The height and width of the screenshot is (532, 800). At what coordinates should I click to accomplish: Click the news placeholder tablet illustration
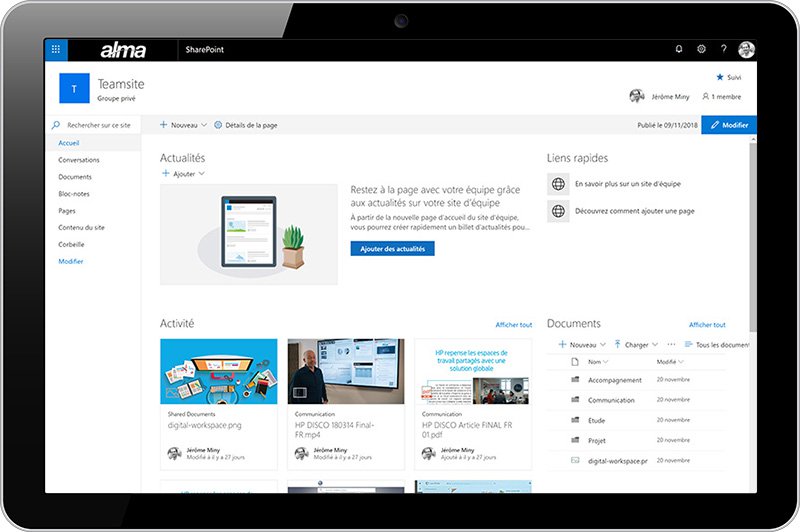249,235
